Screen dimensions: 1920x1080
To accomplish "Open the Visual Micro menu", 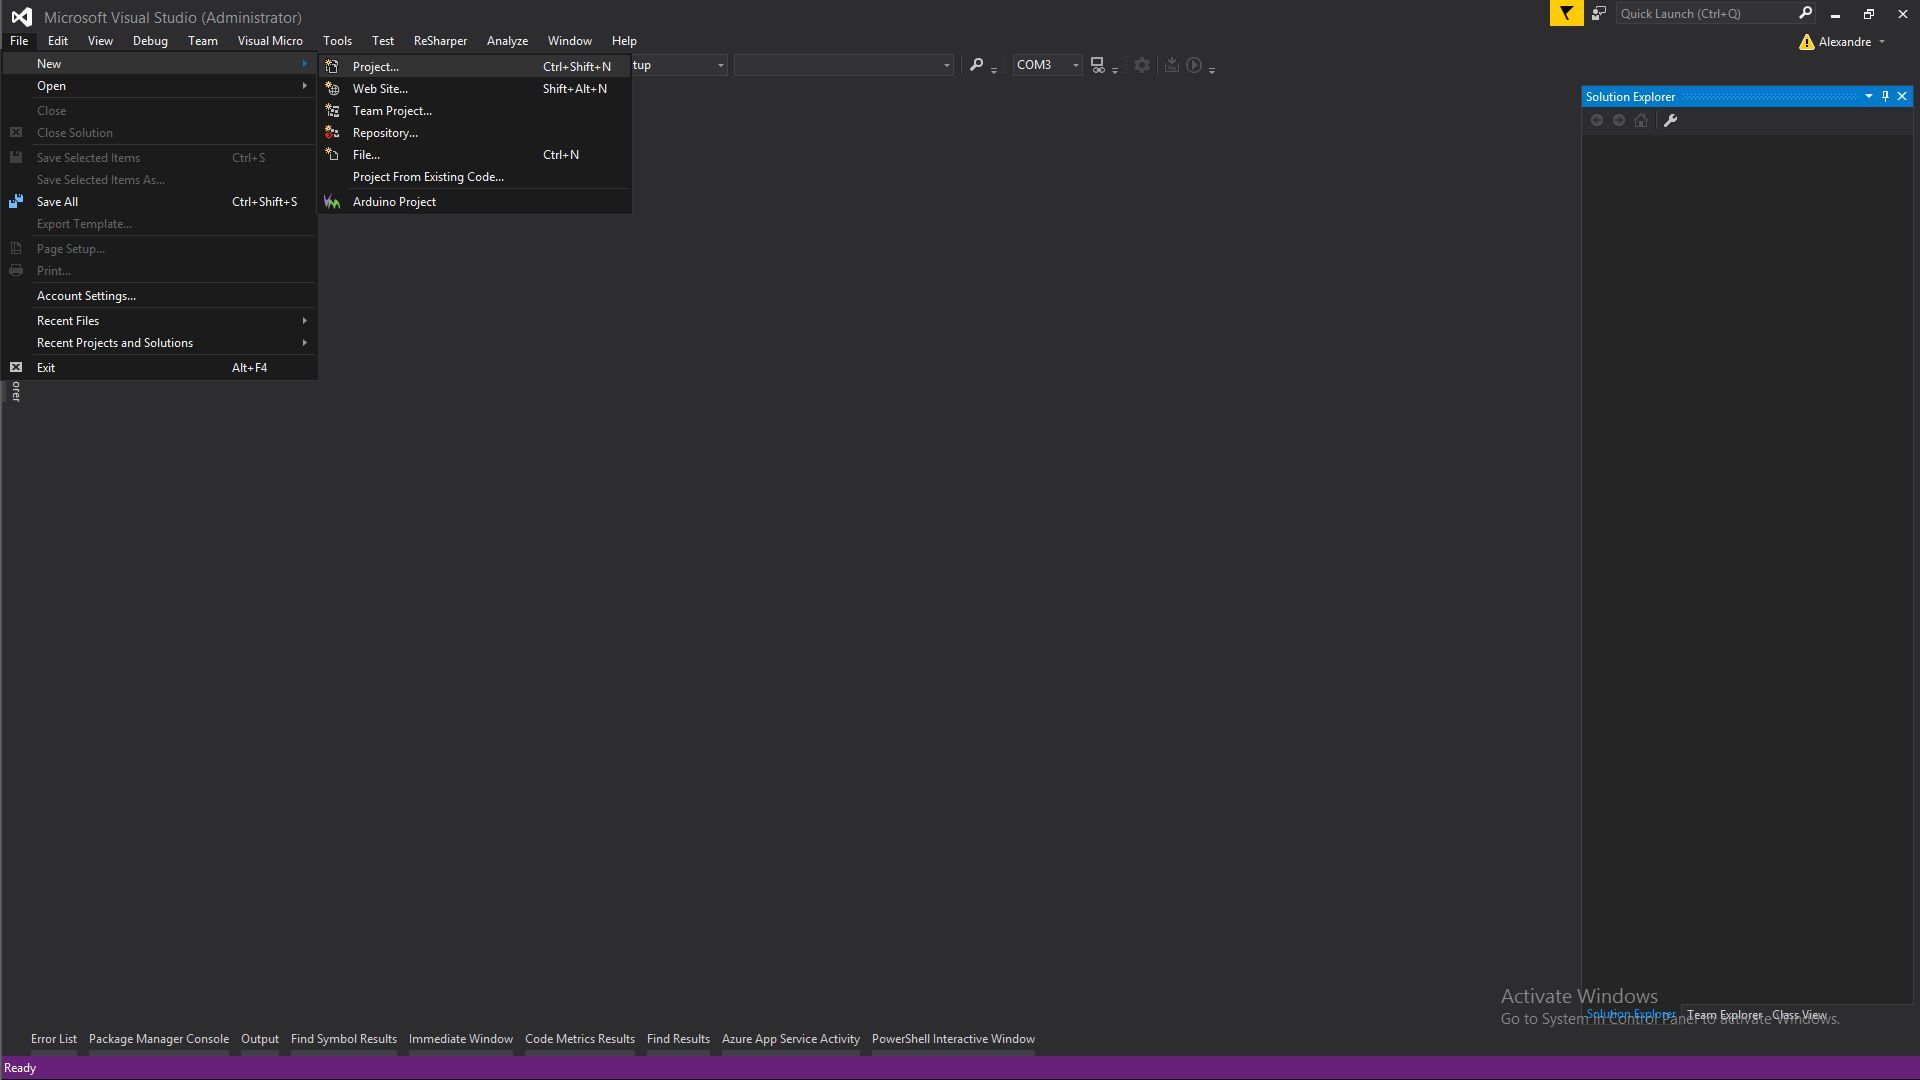I will click(x=270, y=40).
